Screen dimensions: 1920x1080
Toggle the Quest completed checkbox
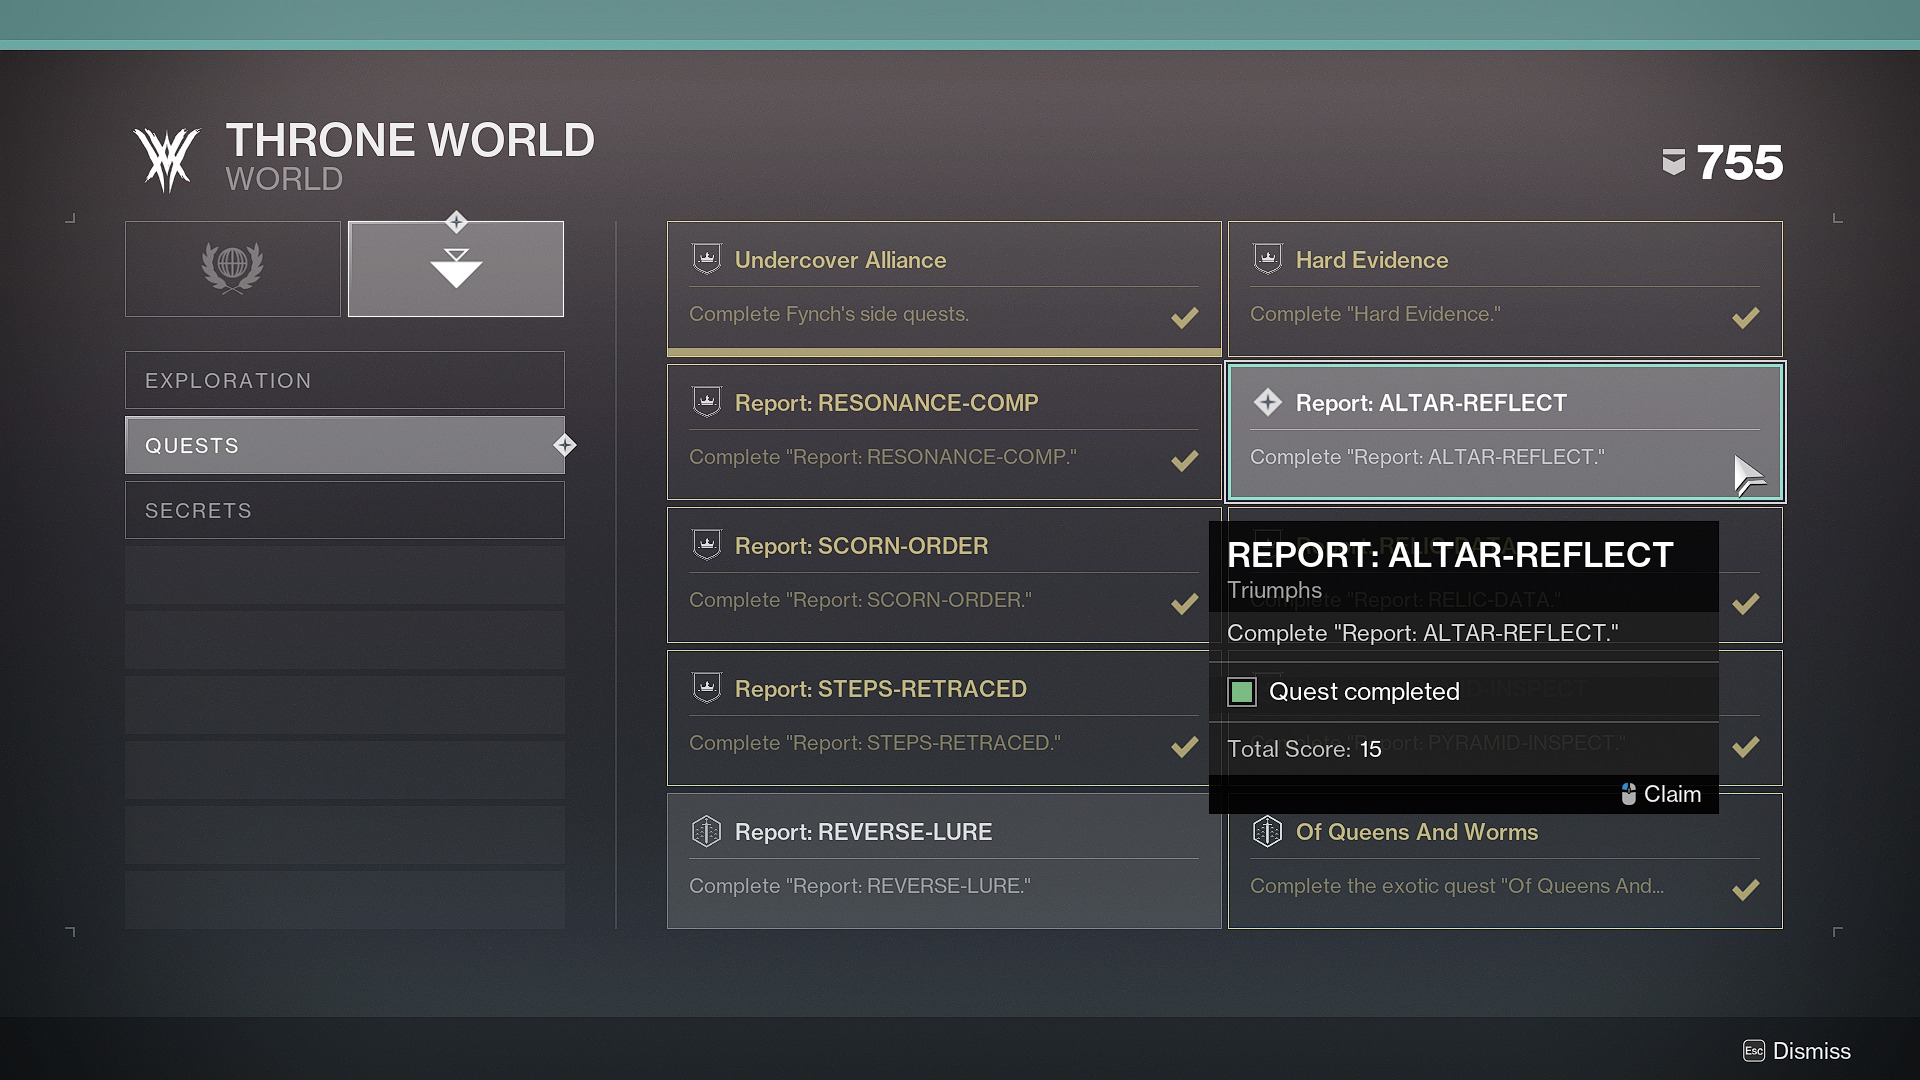coord(1242,692)
